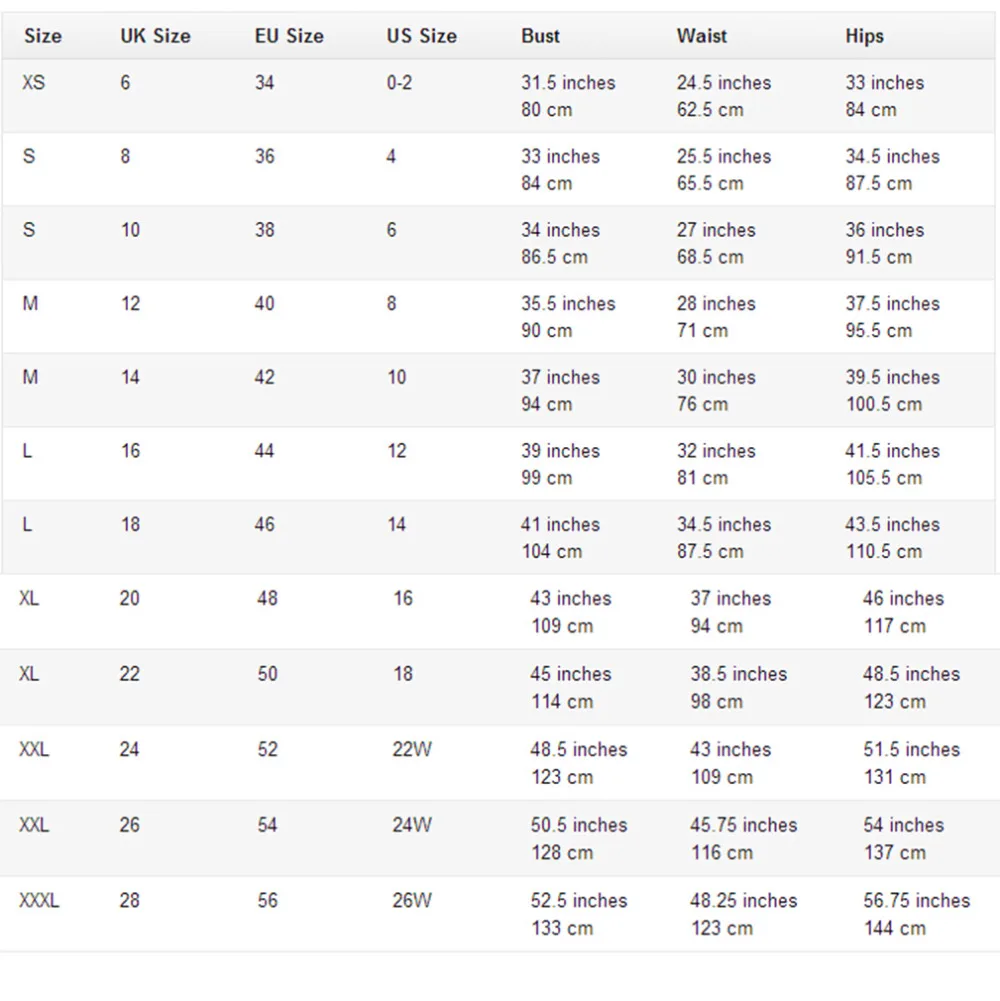The width and height of the screenshot is (1000, 1001).
Task: Click the 45.75 inches waist value
Action: [x=743, y=825]
